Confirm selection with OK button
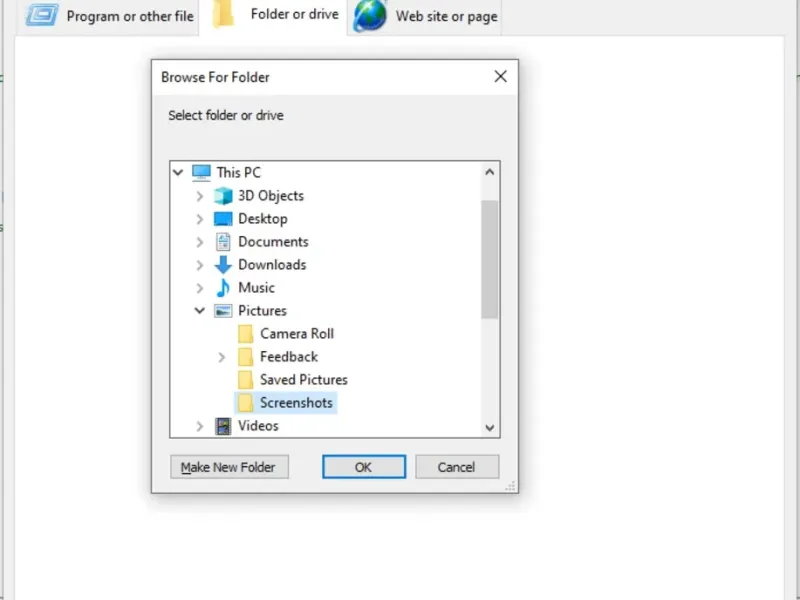The height and width of the screenshot is (600, 800). (364, 467)
